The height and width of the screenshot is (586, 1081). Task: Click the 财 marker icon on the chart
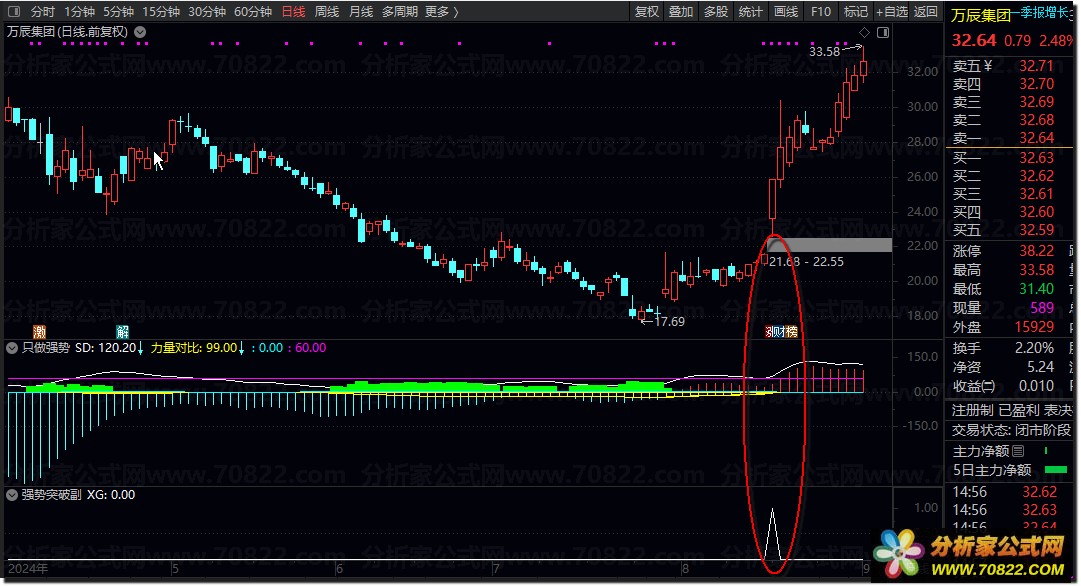coord(780,332)
